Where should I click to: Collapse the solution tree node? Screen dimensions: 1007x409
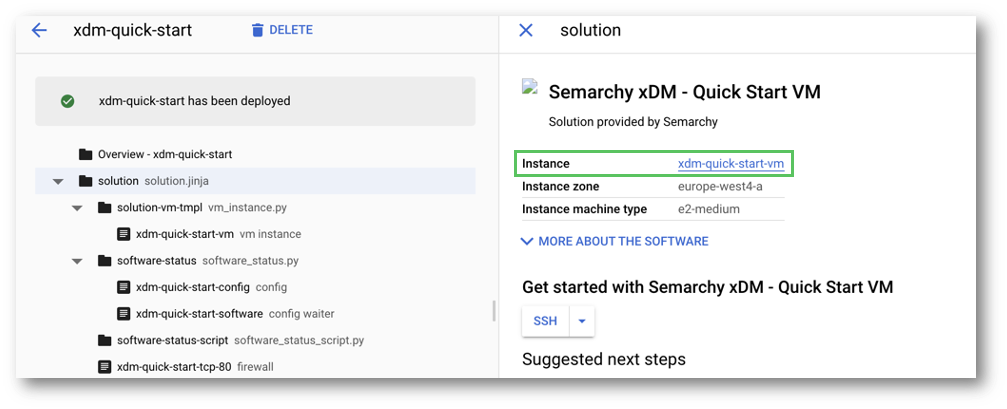58,182
